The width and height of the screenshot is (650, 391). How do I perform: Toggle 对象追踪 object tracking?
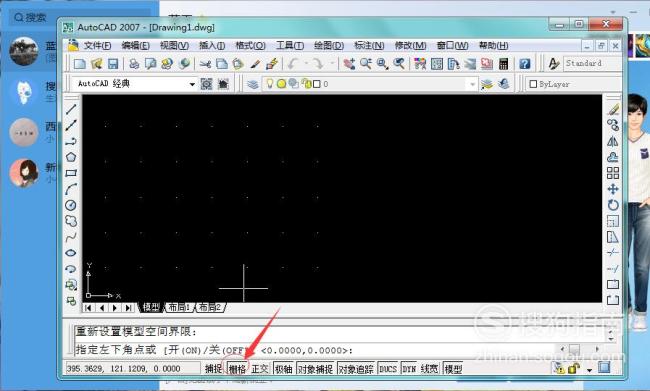tap(356, 369)
